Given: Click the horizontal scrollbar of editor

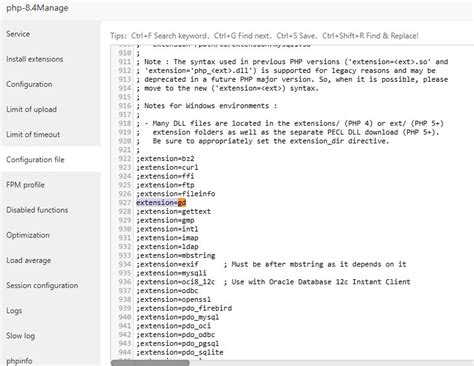Looking at the screenshot, I should point(150,363).
